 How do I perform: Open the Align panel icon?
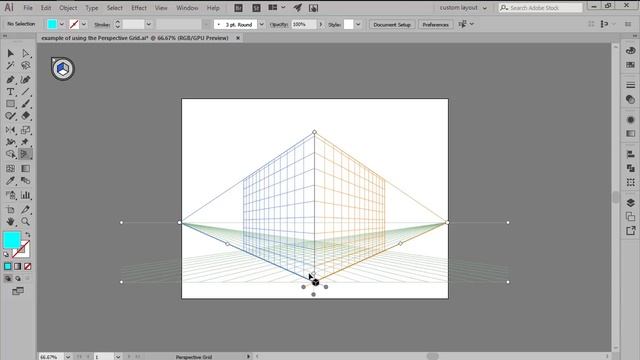631,154
